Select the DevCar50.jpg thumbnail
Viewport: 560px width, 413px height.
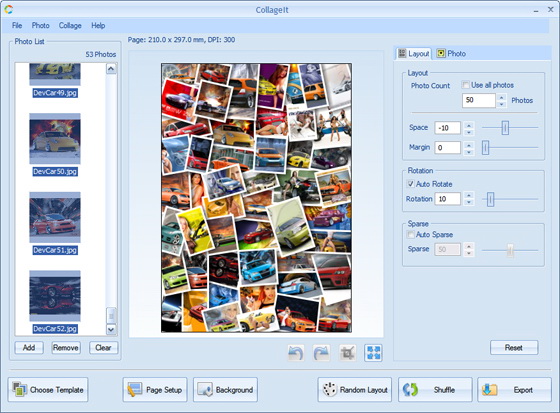[55, 139]
